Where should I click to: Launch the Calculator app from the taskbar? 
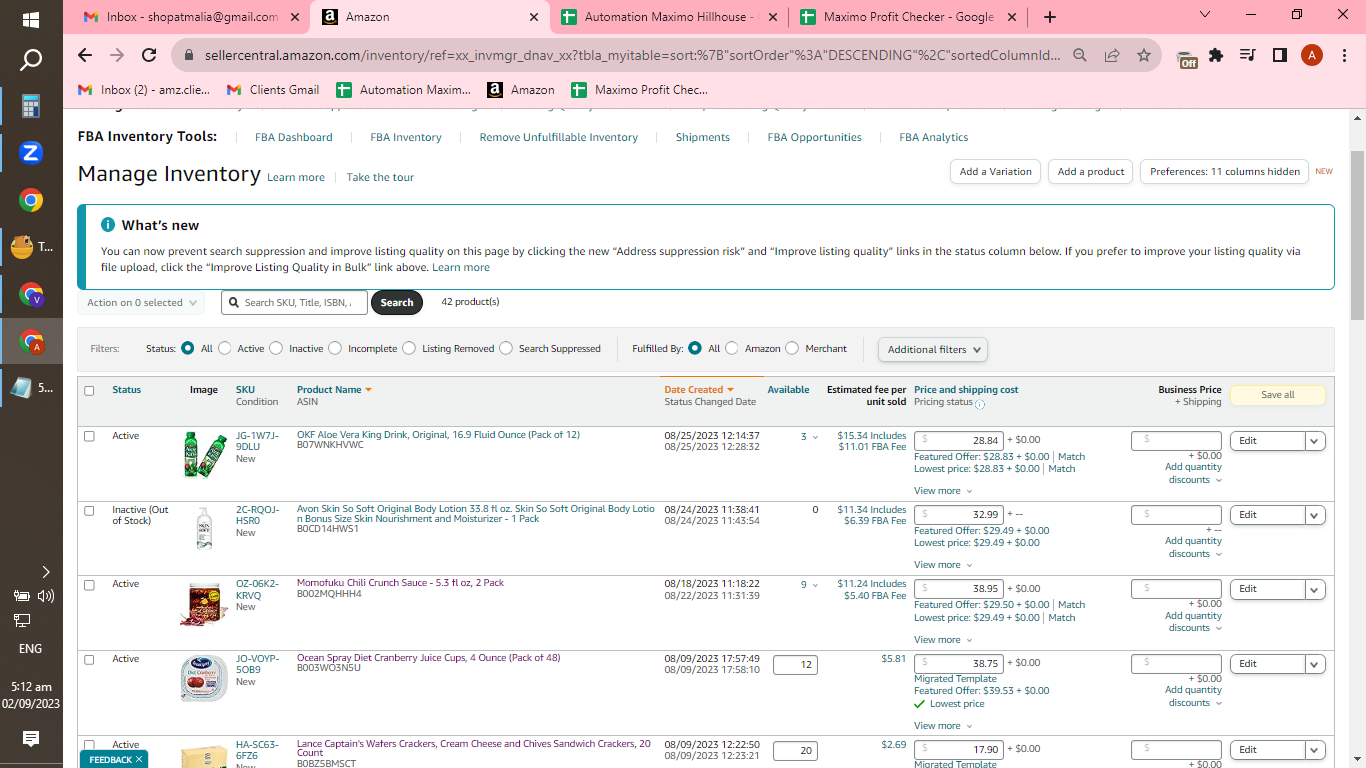31,106
